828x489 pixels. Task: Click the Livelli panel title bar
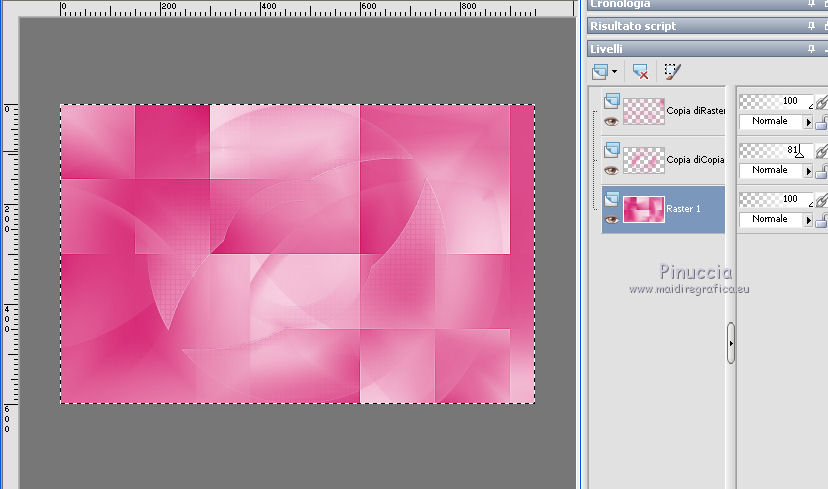tap(708, 49)
